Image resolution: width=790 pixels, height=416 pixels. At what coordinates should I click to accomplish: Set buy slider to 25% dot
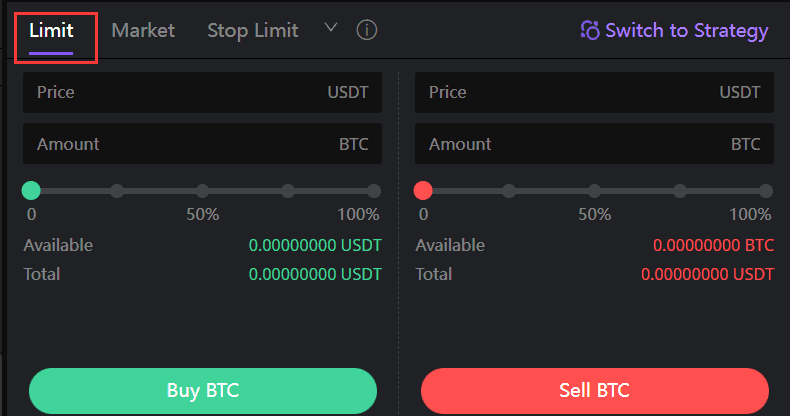117,191
